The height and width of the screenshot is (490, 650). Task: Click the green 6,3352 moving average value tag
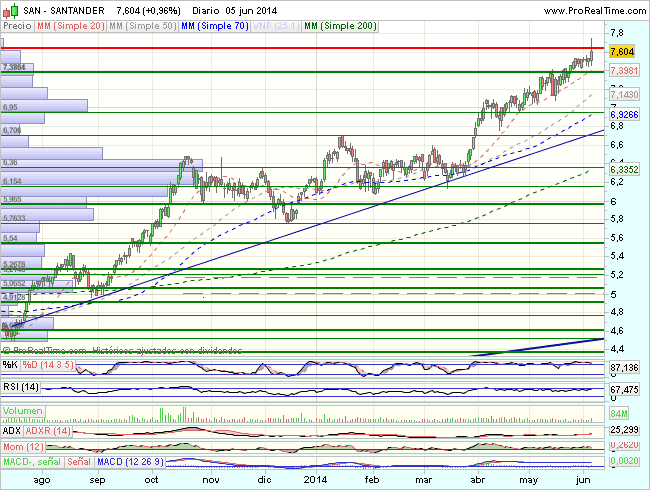(x=622, y=170)
